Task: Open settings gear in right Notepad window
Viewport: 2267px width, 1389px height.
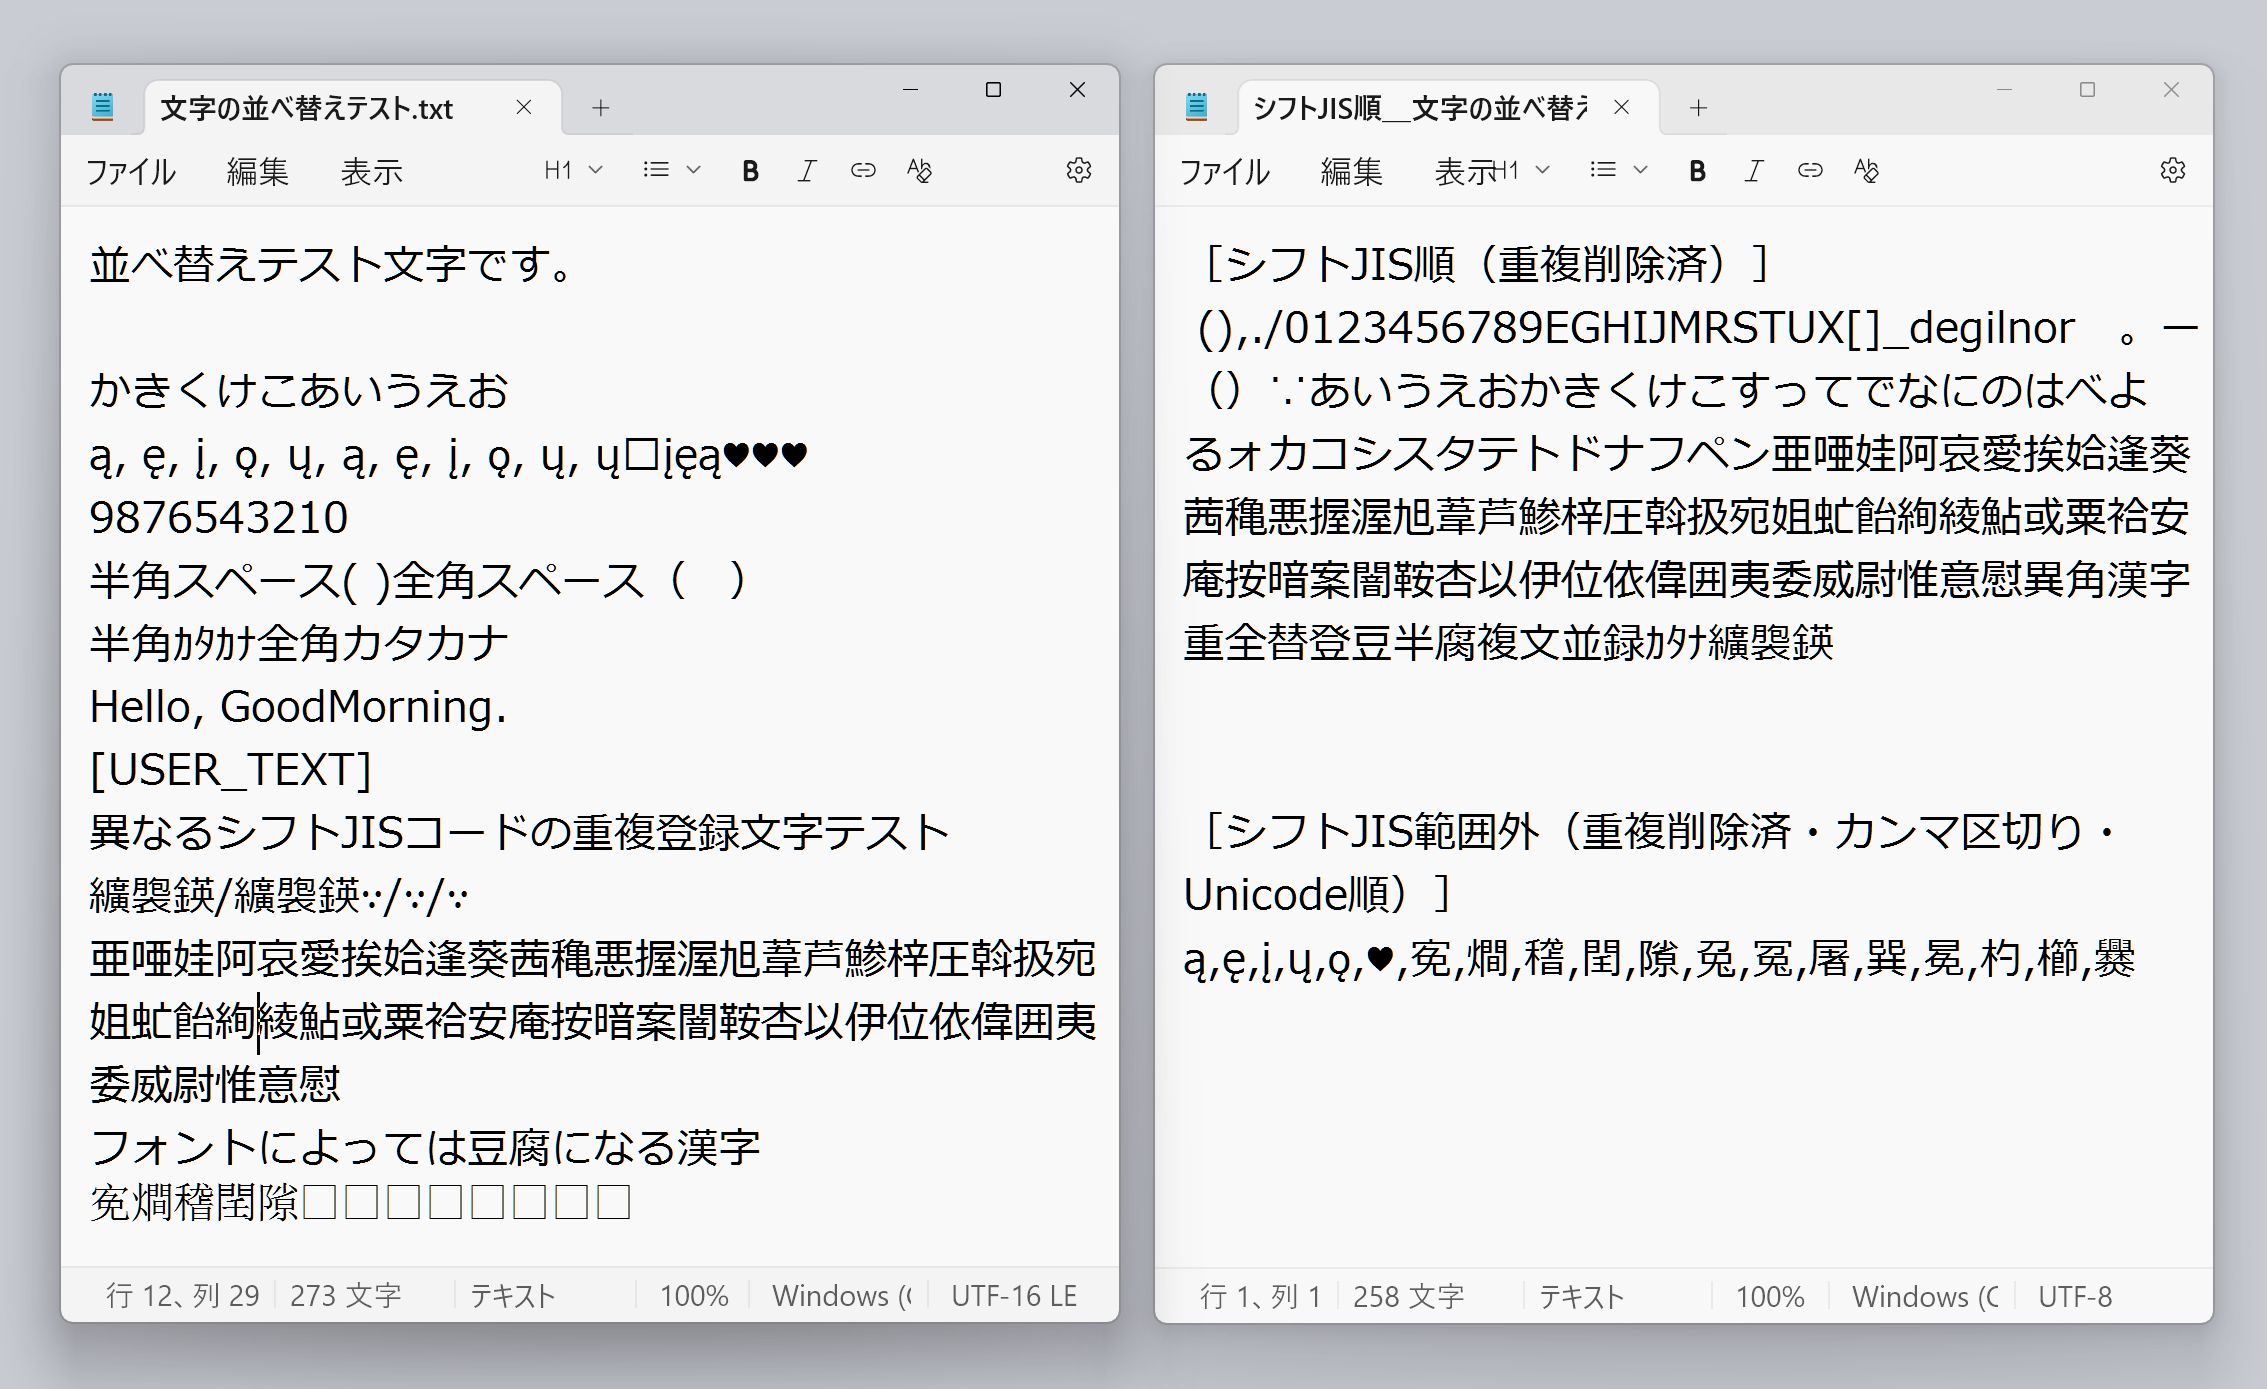Action: click(x=2172, y=171)
